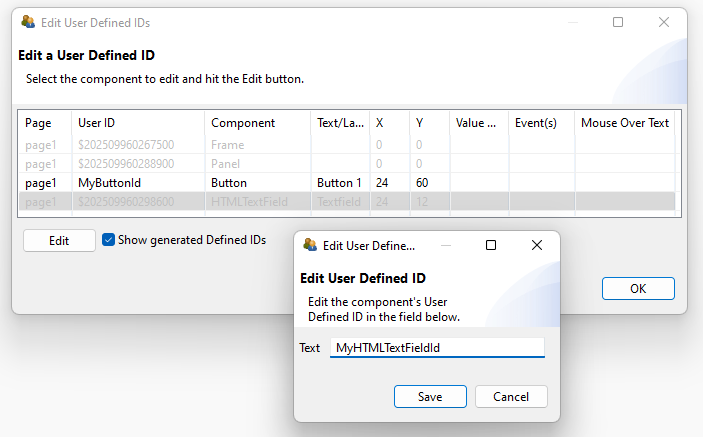
Task: Uncheck Show generated Defined IDs checkbox
Action: coord(109,240)
